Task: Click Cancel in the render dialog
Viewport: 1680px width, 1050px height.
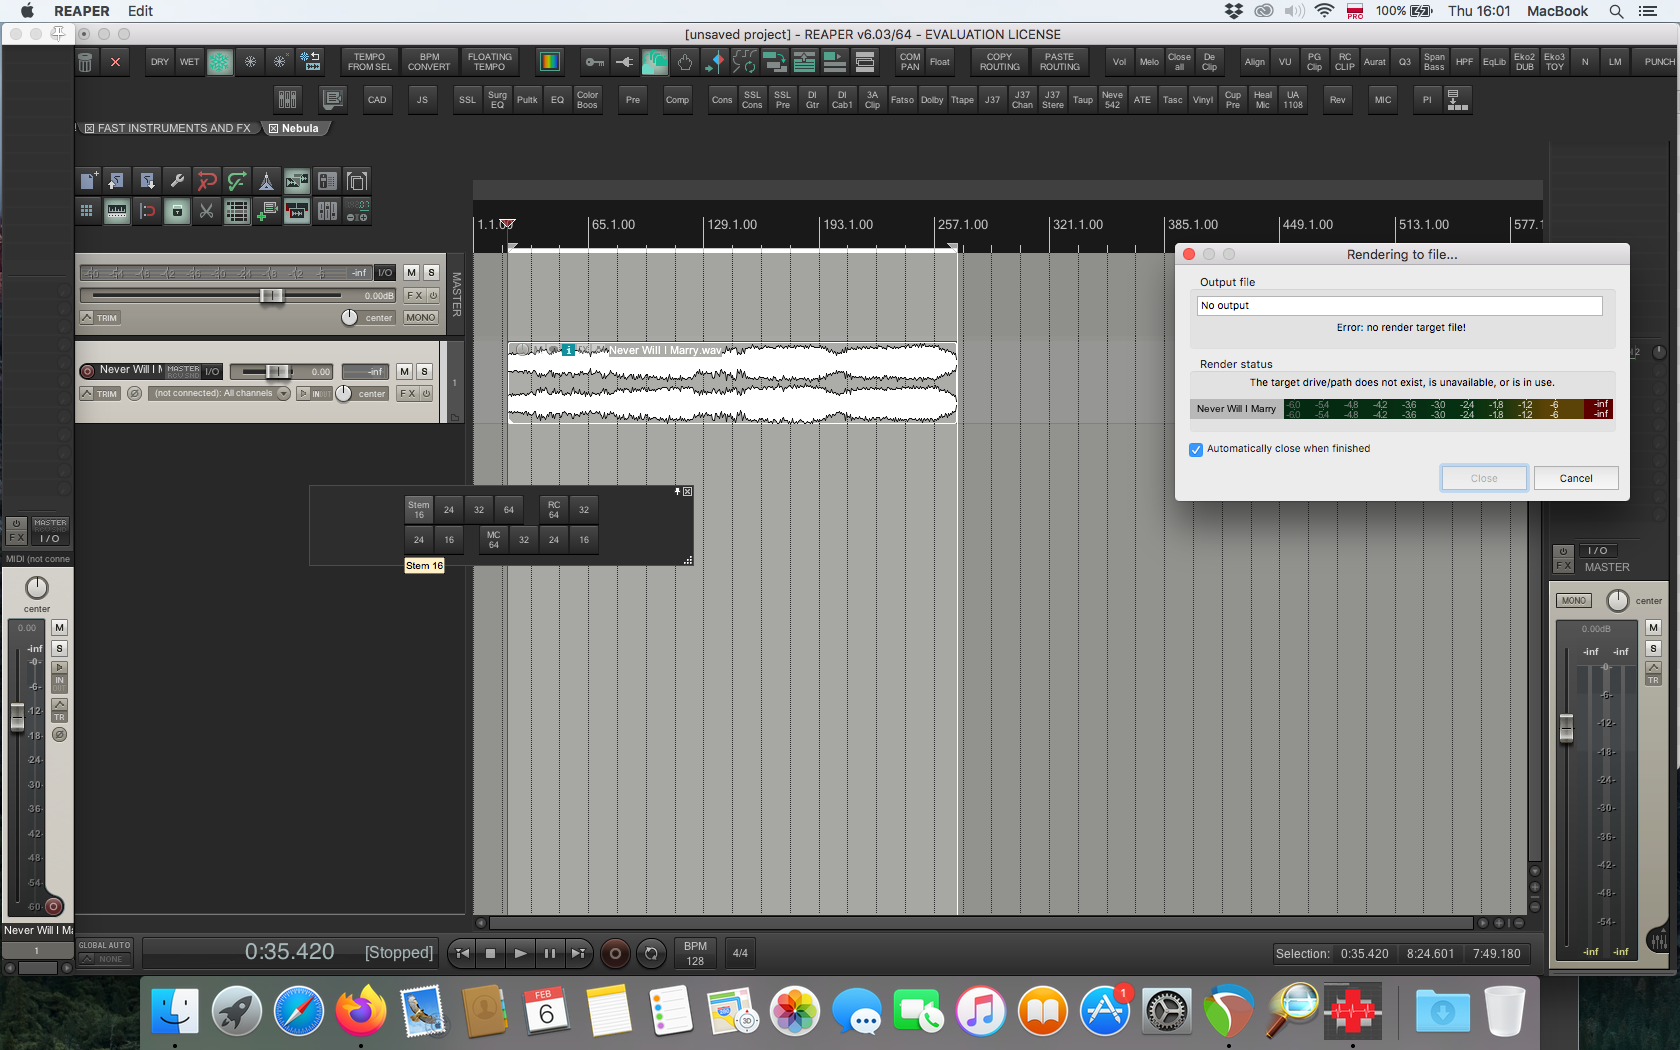Action: [x=1576, y=478]
